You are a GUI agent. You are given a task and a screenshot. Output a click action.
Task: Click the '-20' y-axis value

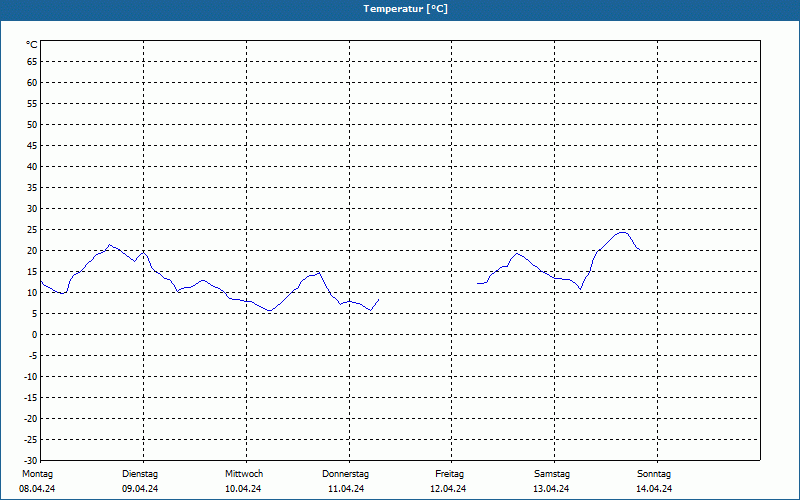pyautogui.click(x=31, y=419)
